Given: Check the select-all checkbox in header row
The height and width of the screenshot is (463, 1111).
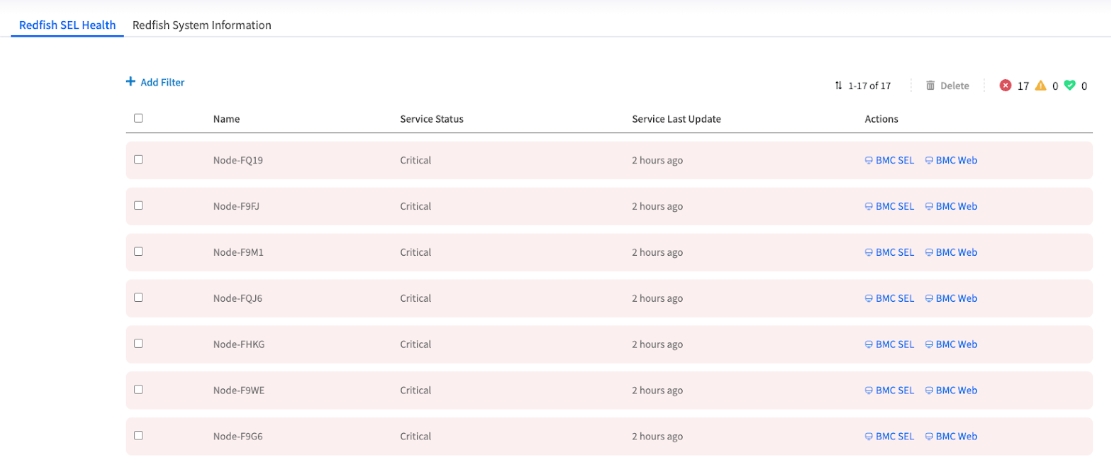Looking at the screenshot, I should click(138, 118).
